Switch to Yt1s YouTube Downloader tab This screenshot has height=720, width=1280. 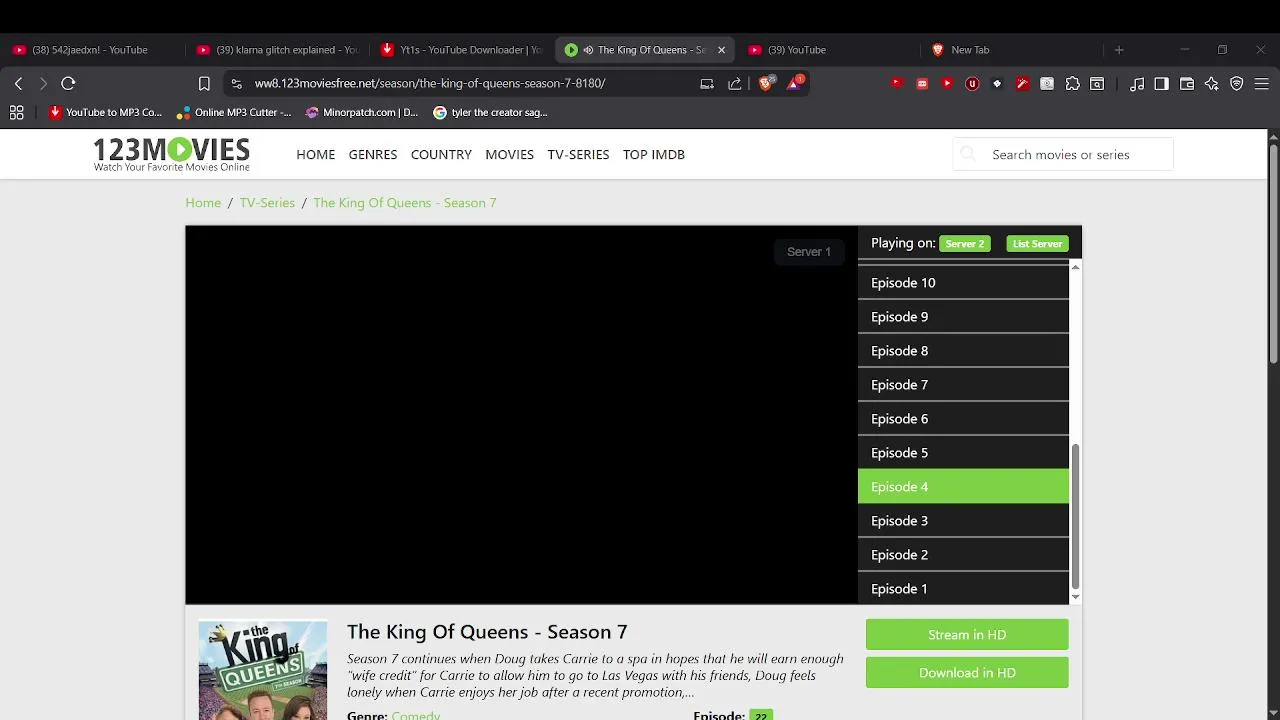(x=460, y=50)
